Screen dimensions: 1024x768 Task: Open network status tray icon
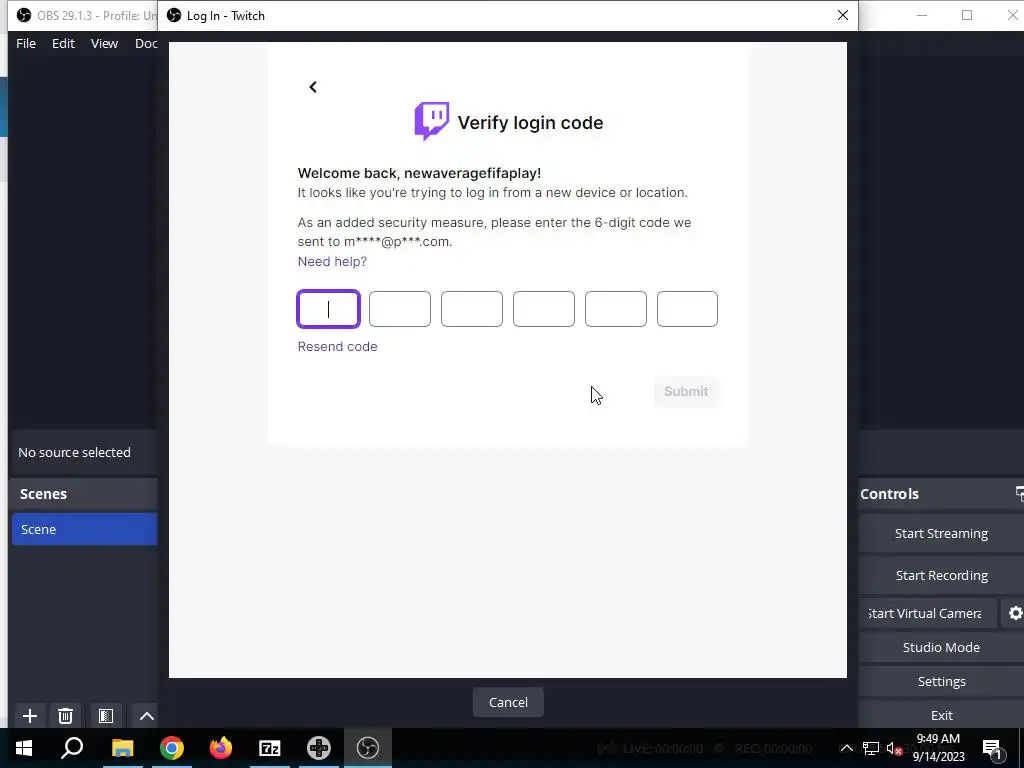click(x=871, y=748)
